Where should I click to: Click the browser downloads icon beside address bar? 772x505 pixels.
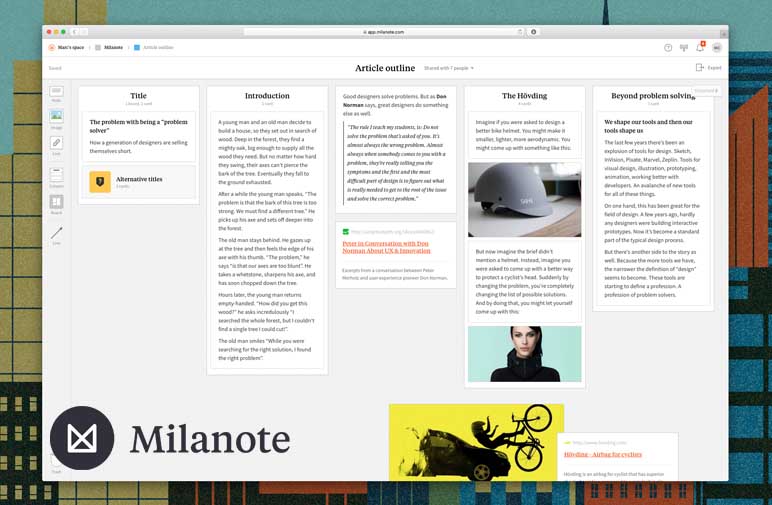coord(533,32)
